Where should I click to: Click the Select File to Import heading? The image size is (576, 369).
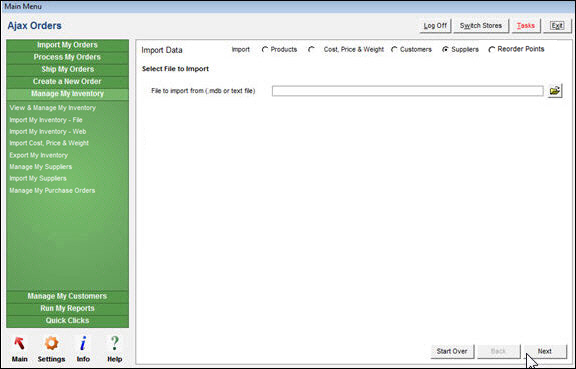pyautogui.click(x=175, y=69)
